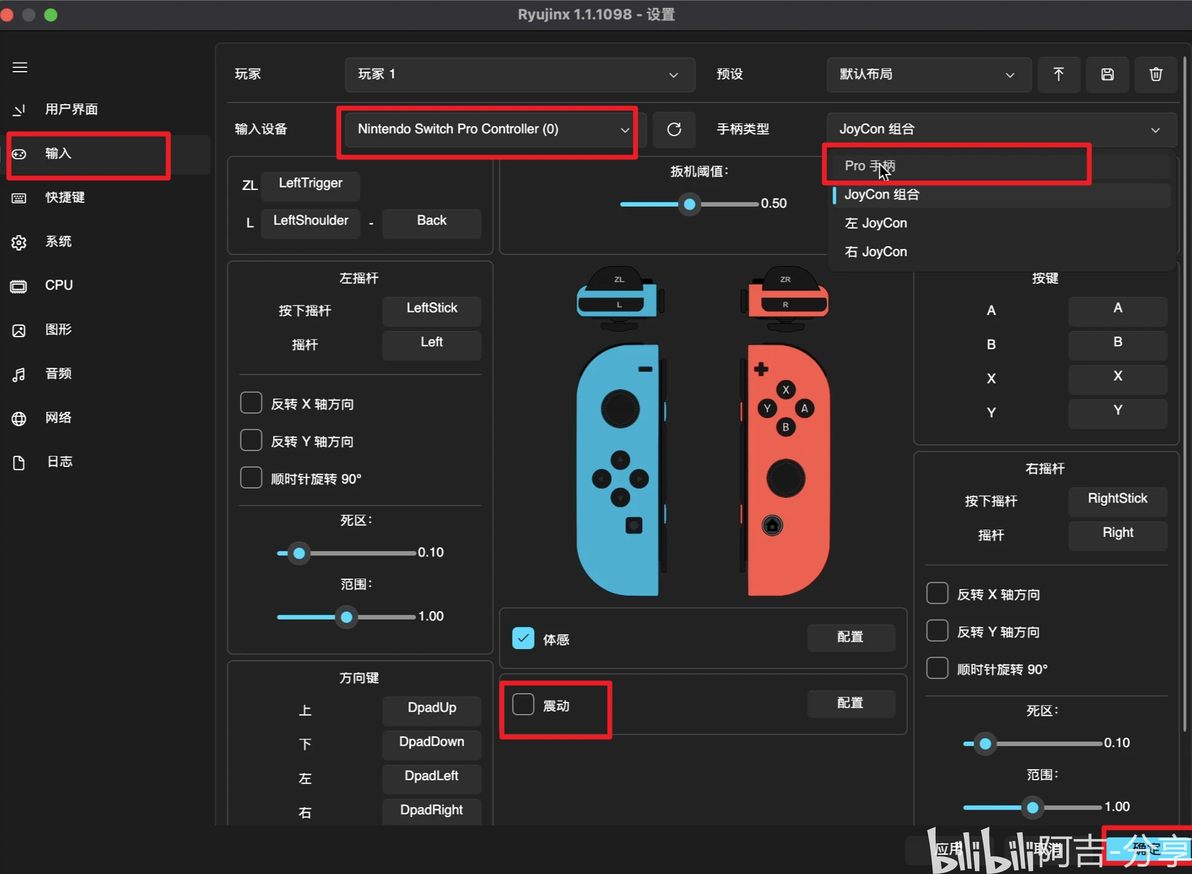Screen dimensions: 1192x874
Task: Click the blue left JoyCon image
Action: (620, 470)
